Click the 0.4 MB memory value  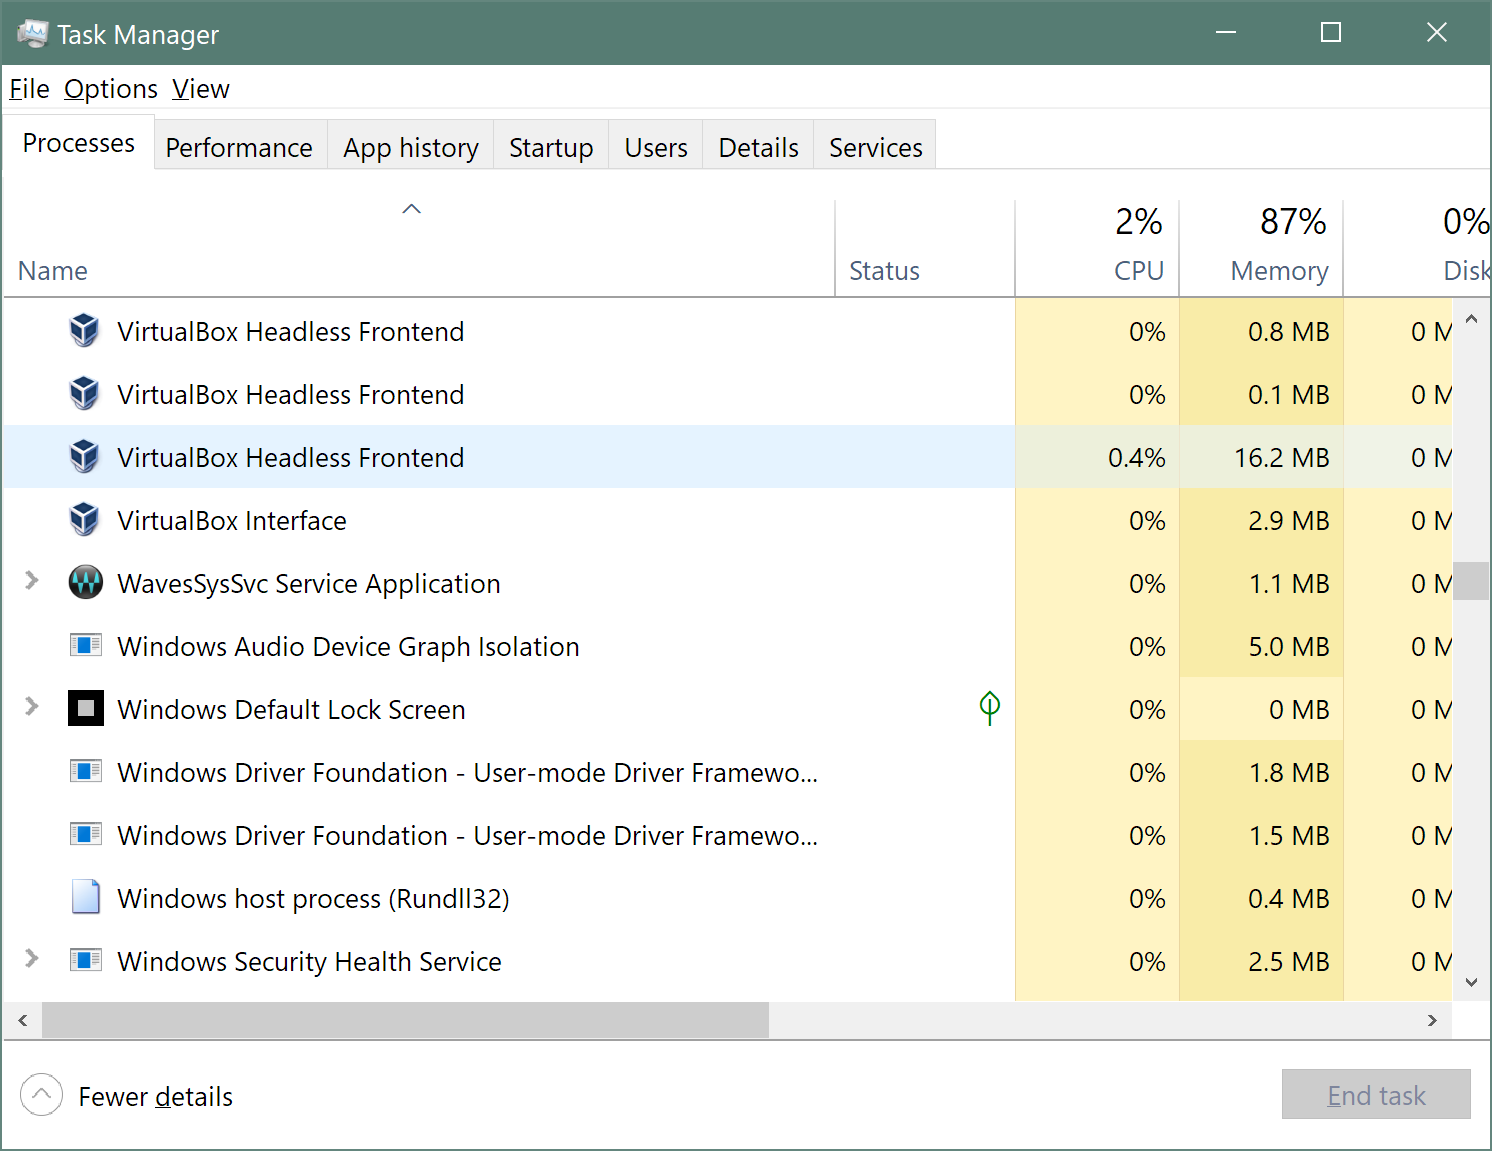pyautogui.click(x=1289, y=898)
